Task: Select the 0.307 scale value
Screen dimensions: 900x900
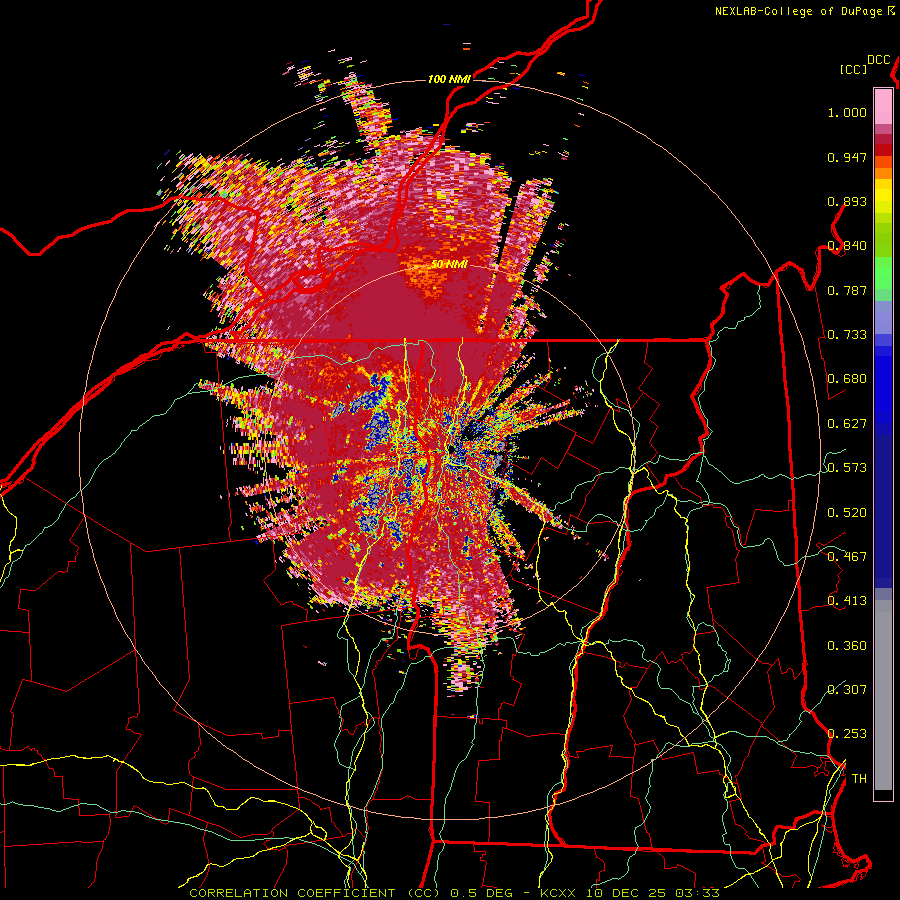Action: (x=847, y=690)
